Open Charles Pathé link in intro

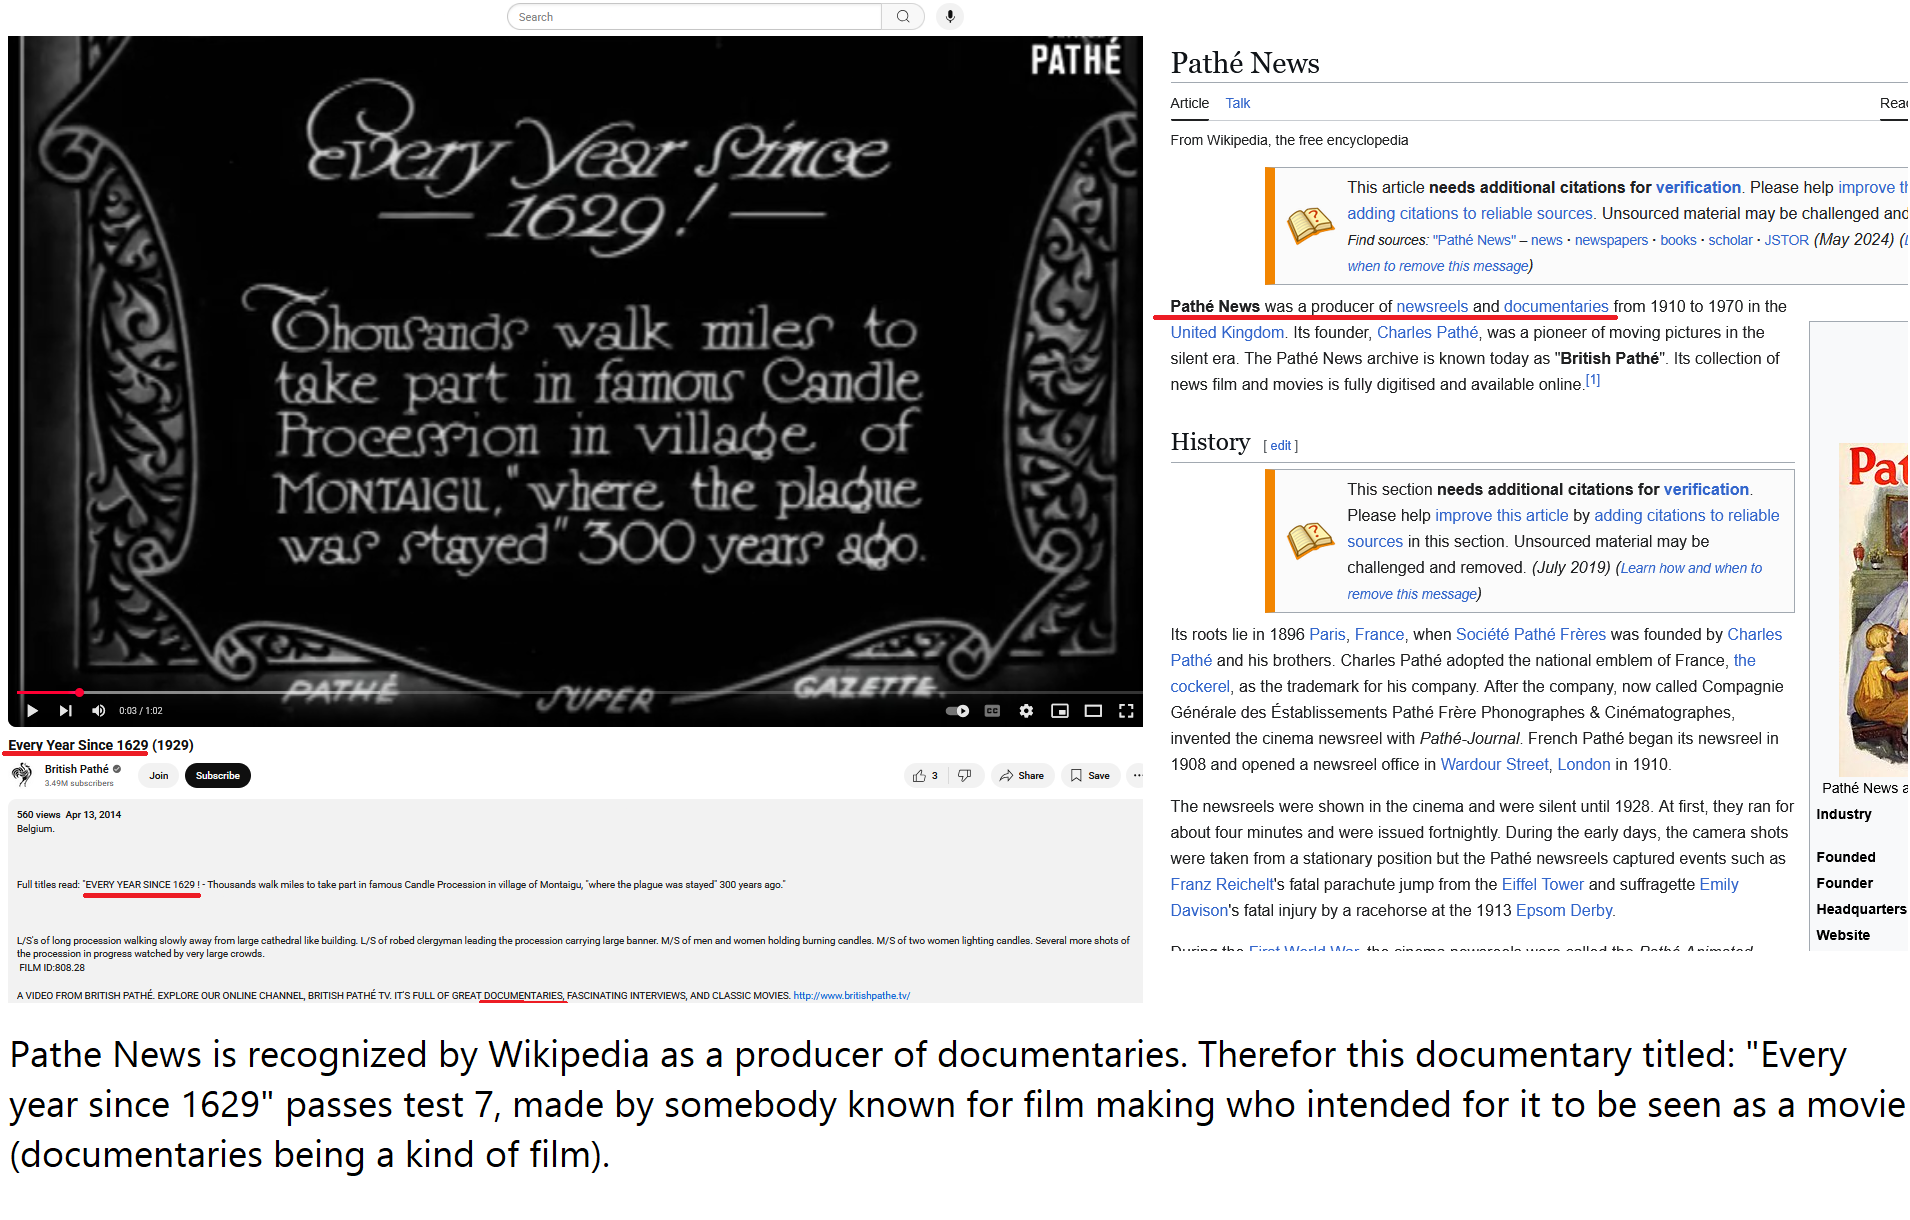1426,332
